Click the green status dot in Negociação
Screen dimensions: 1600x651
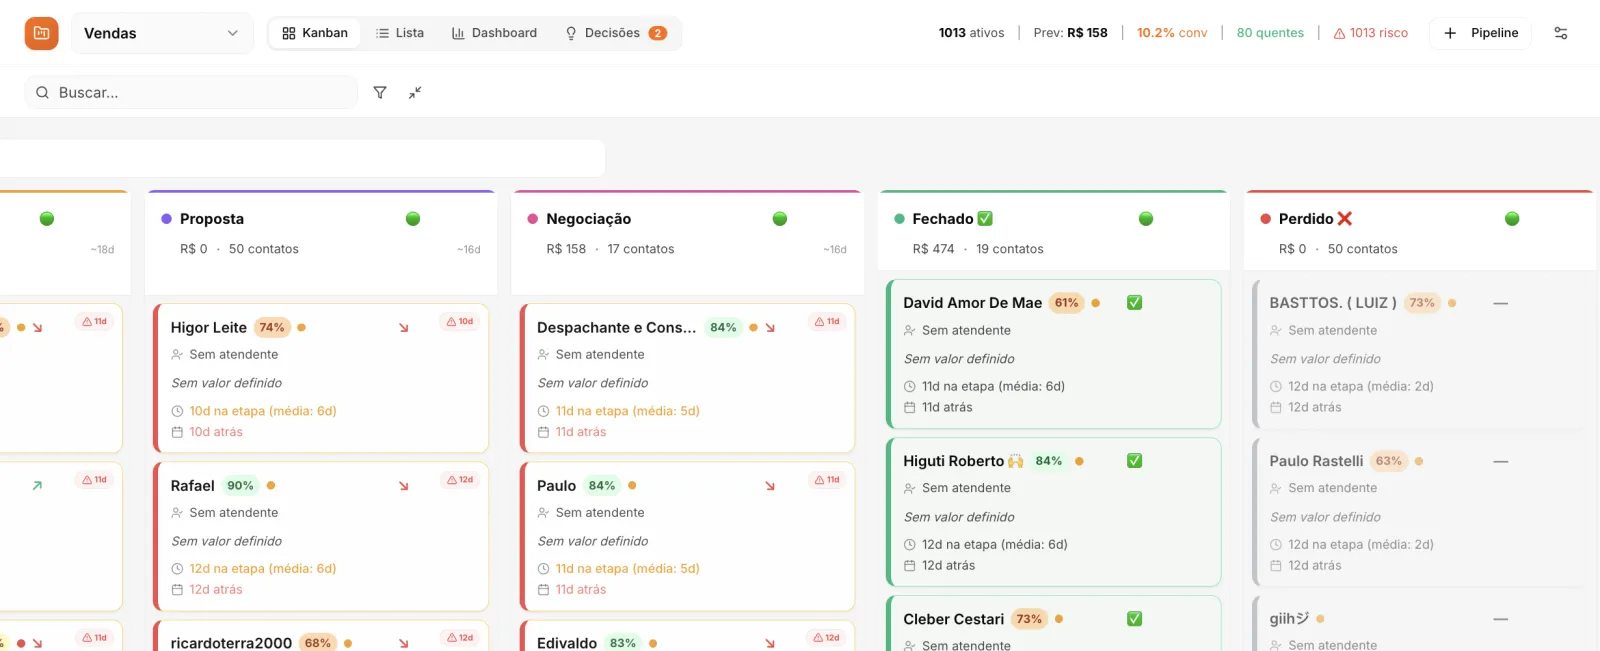coord(780,219)
